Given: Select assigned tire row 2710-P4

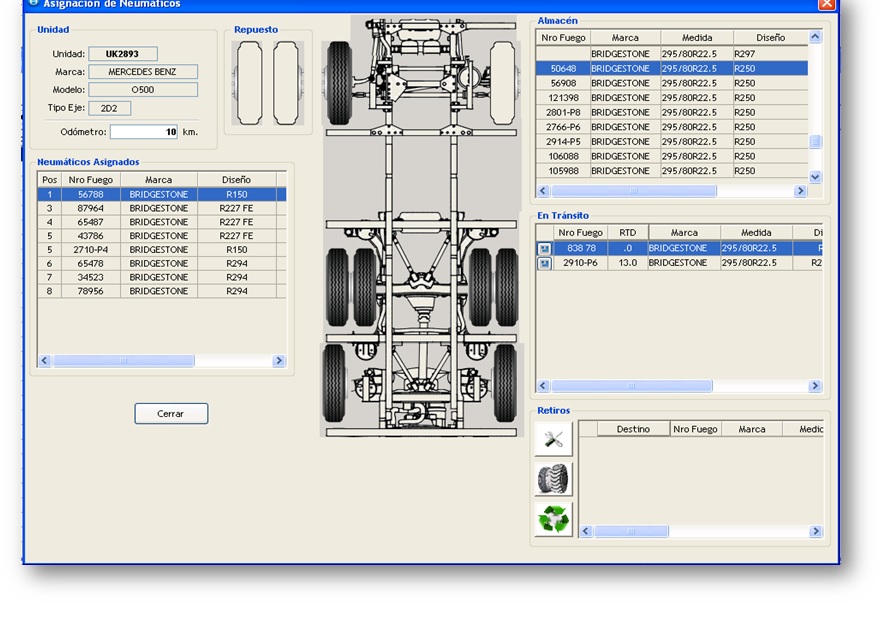Looking at the screenshot, I should point(162,250).
